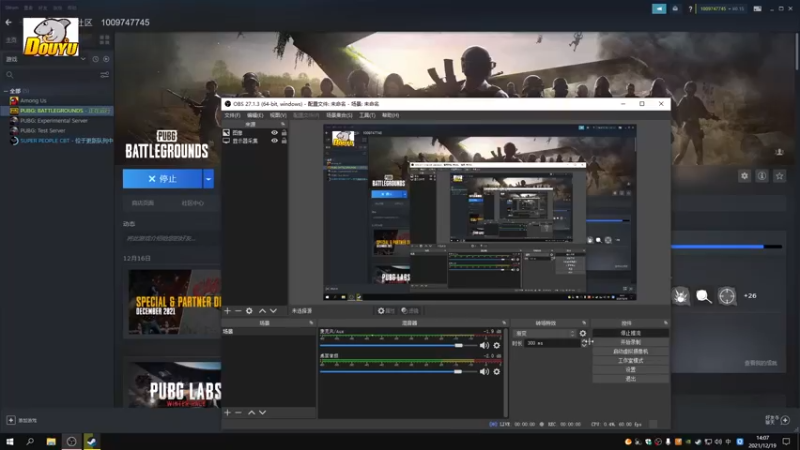Screen dimensions: 800x450
Task: Click Steam back arrow navigation icon
Action: (9, 22)
